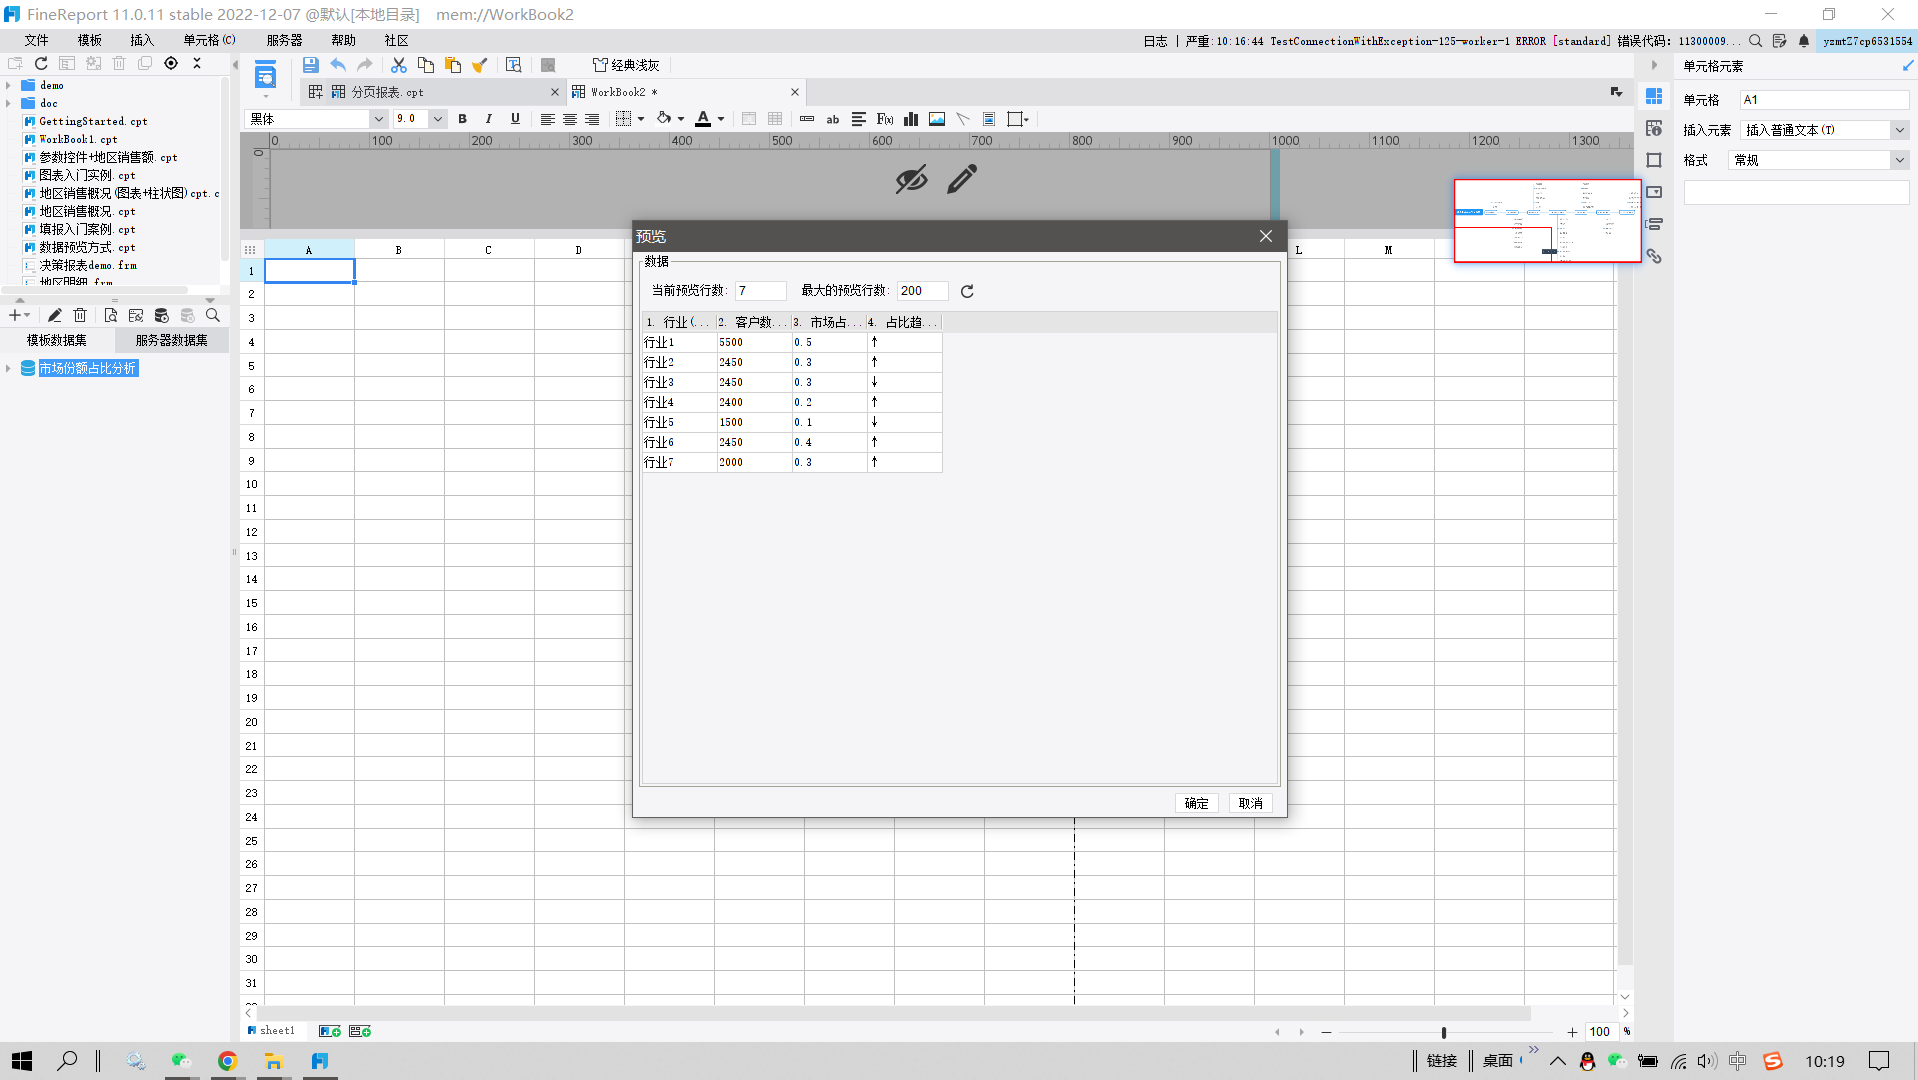Switch to the 服务器数据集 tab

pos(171,340)
